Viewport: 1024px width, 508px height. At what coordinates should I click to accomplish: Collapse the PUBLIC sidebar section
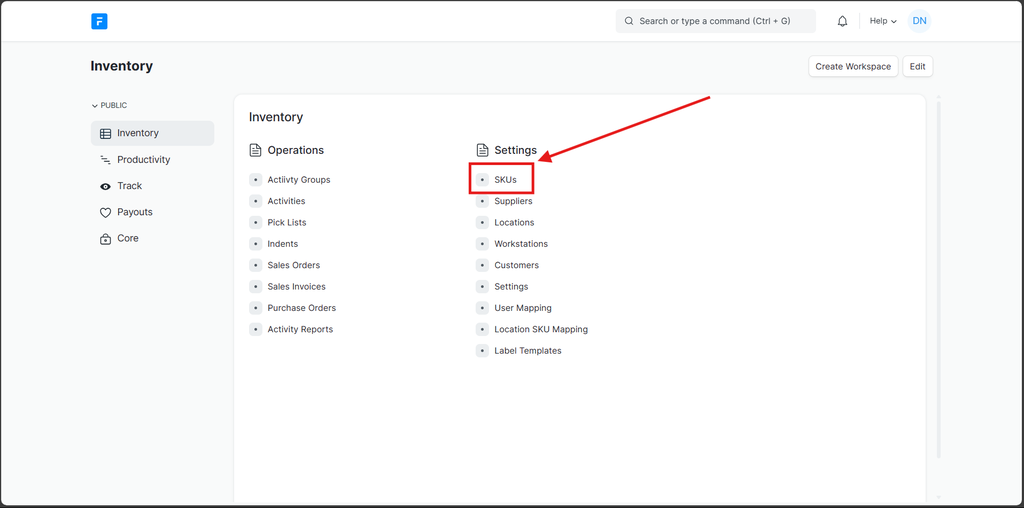coord(109,105)
